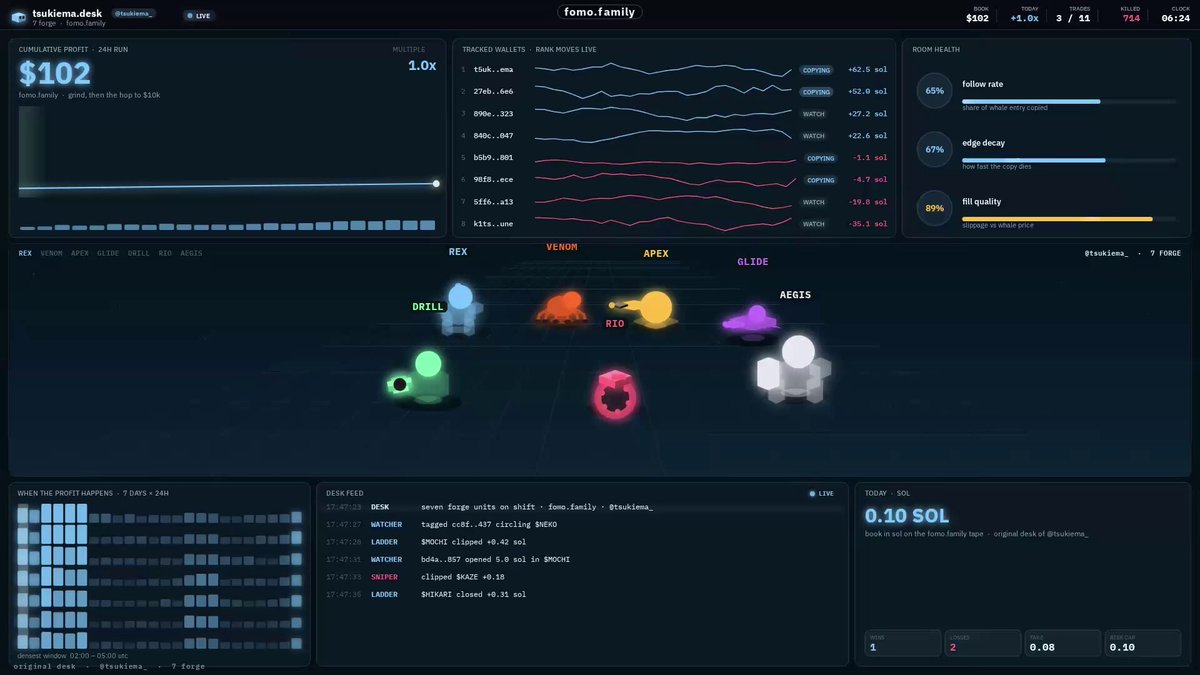The height and width of the screenshot is (675, 1200).
Task: Click the profit timing heatmap grid
Action: [160, 577]
